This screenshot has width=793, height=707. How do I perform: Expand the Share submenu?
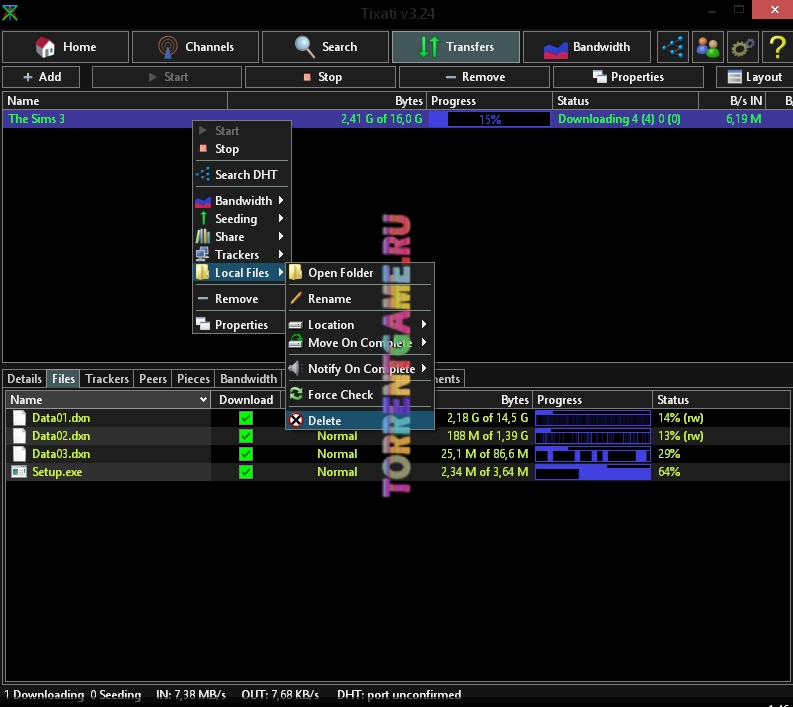click(242, 237)
